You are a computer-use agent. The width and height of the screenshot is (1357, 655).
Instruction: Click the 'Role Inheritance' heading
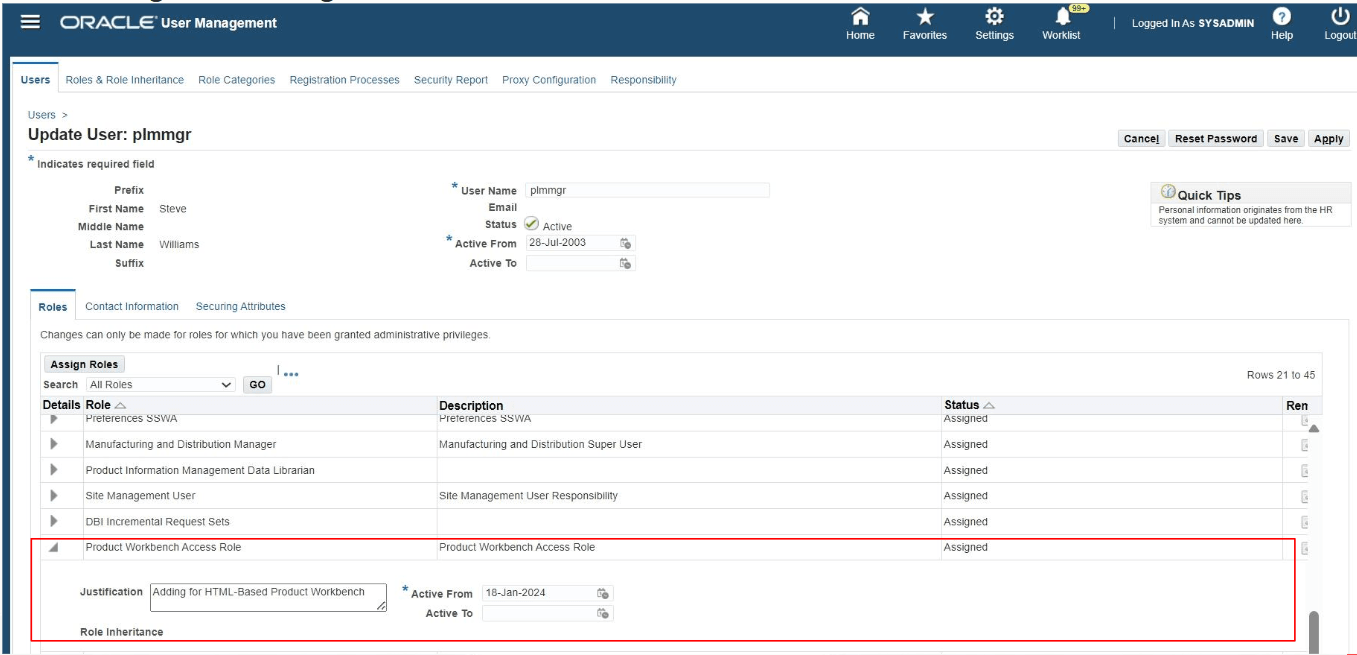click(x=121, y=632)
